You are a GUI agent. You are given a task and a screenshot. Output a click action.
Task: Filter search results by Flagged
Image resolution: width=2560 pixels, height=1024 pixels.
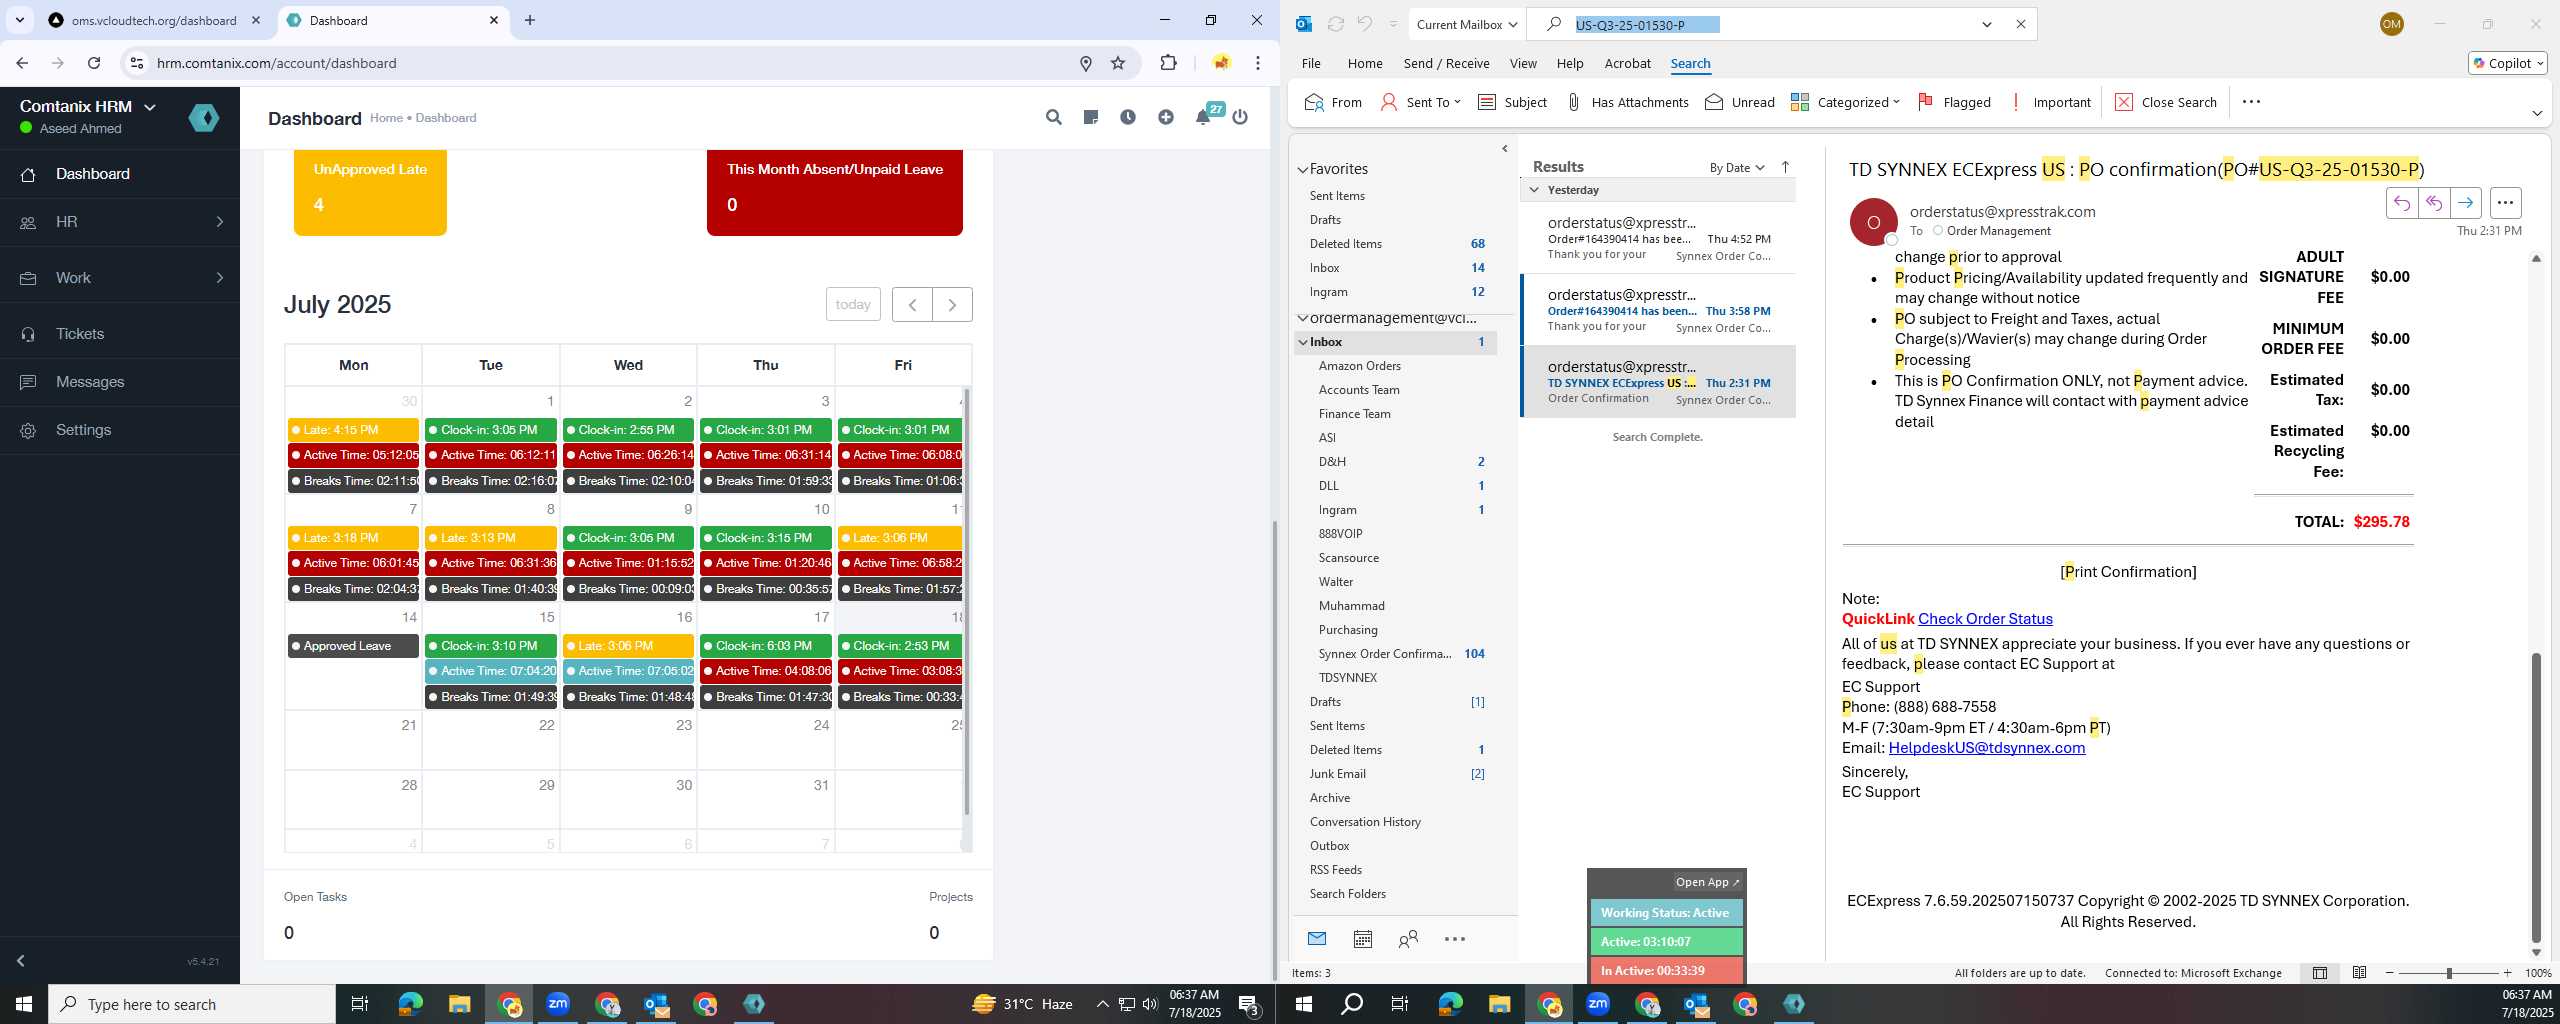(1954, 102)
